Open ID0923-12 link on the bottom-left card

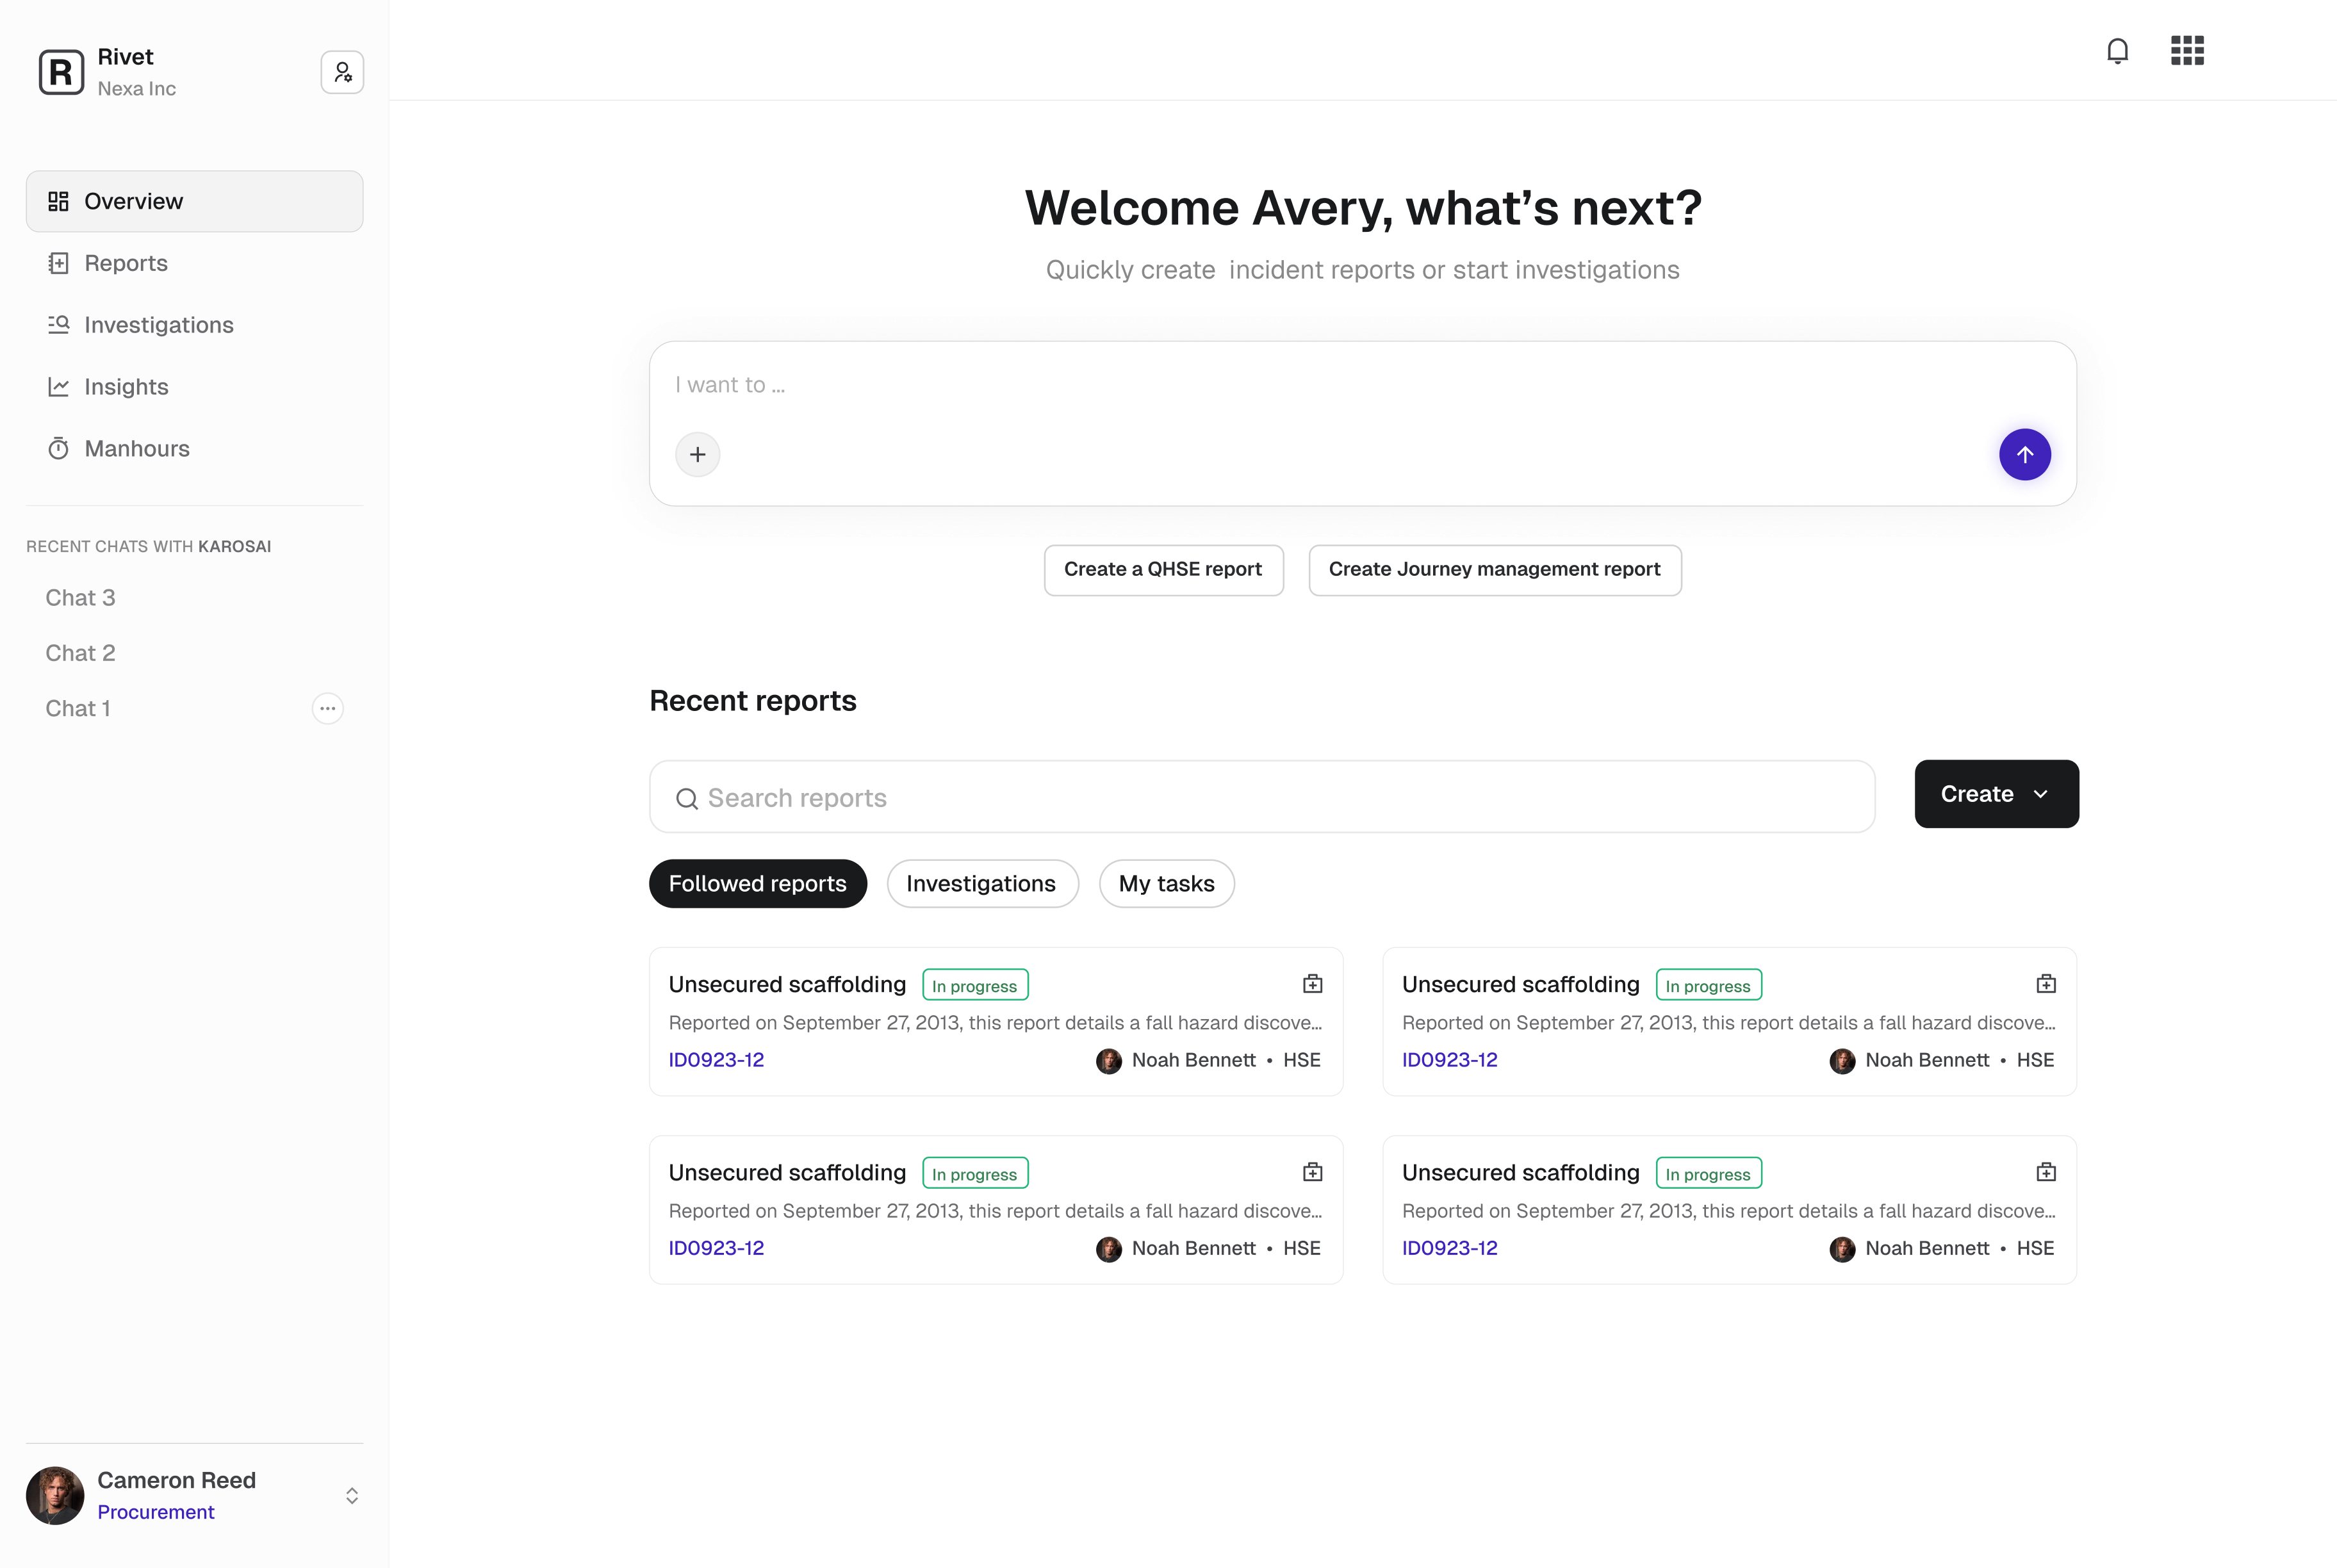click(716, 1248)
